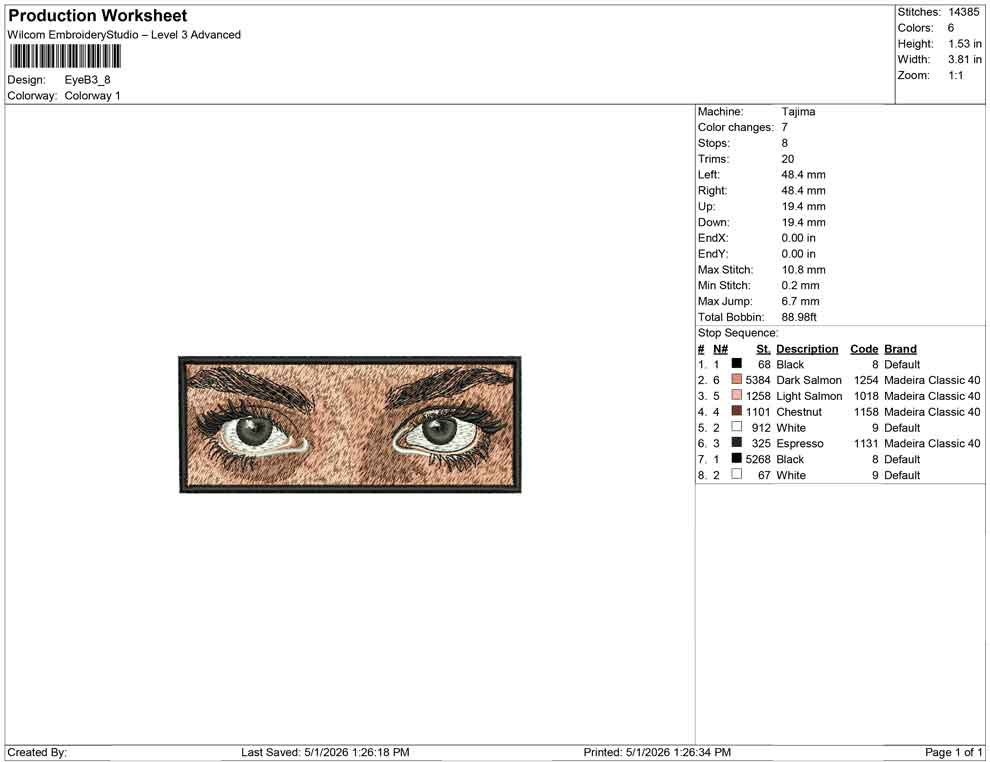Click the stitch count '5384'
This screenshot has width=990, height=762.
click(x=758, y=380)
